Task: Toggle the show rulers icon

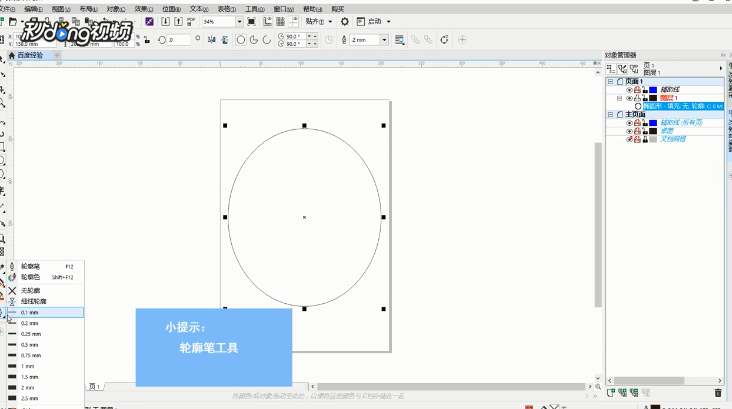Action: (267, 21)
